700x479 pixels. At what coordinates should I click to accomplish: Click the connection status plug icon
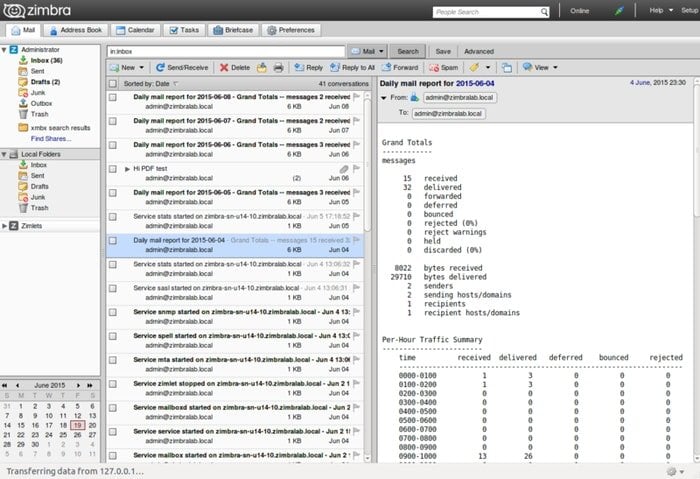[619, 11]
